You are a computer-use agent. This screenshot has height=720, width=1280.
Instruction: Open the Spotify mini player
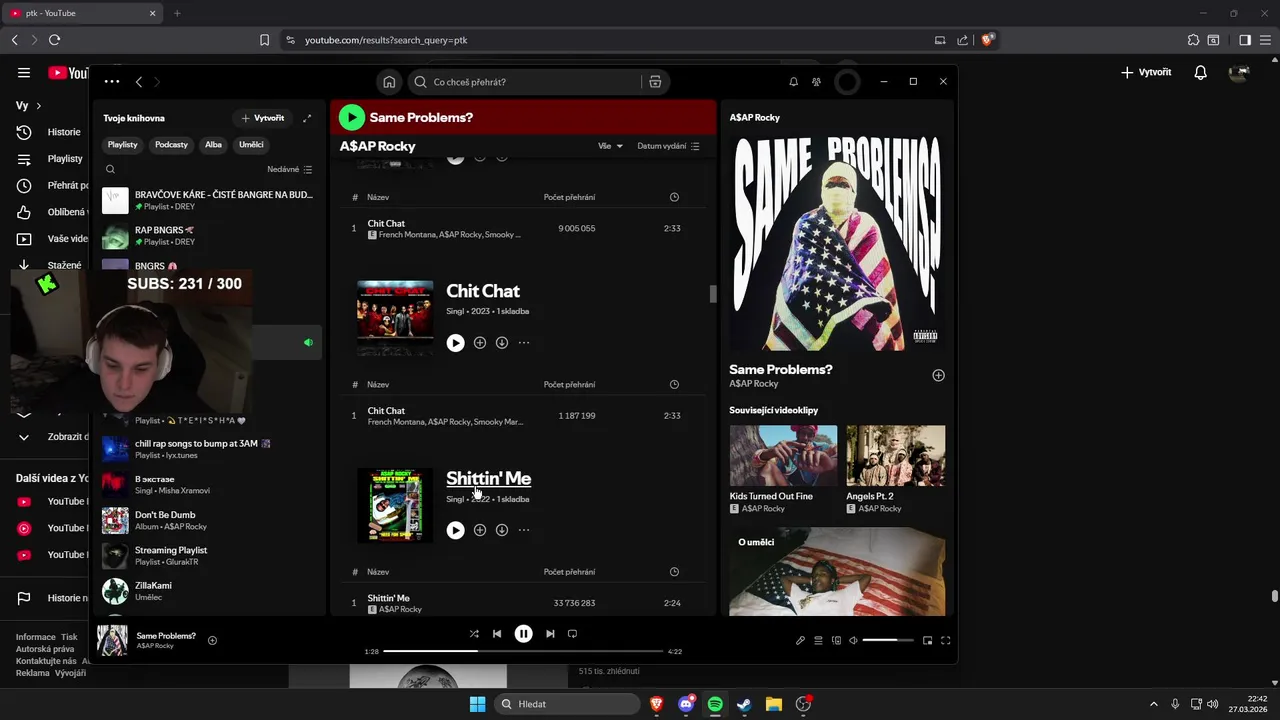(x=927, y=641)
